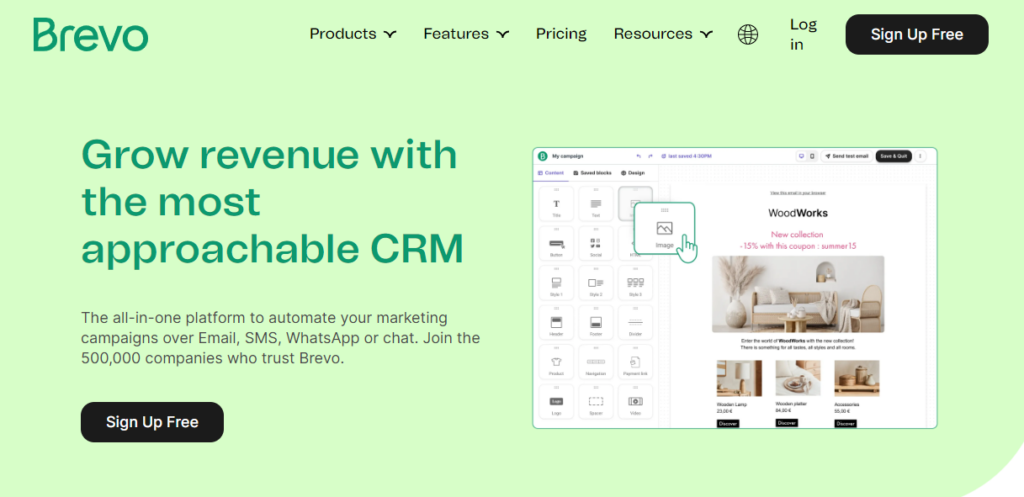The height and width of the screenshot is (497, 1024).
Task: Click the Grow revenue headline
Action: (272, 202)
